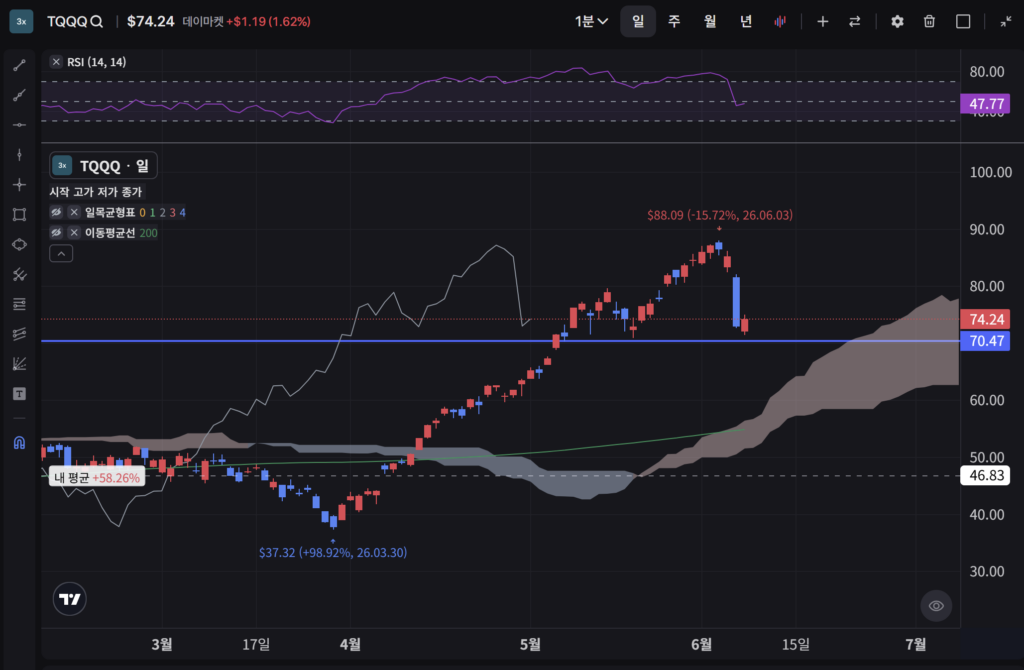Collapse the indicator legend list
1024x670 pixels.
pos(61,253)
